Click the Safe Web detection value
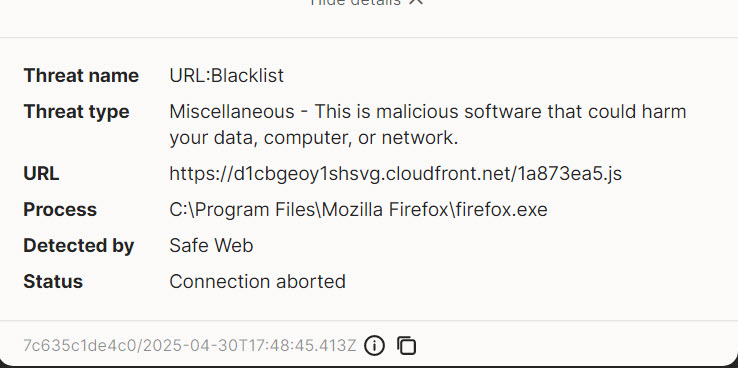The image size is (738, 368). tap(211, 246)
